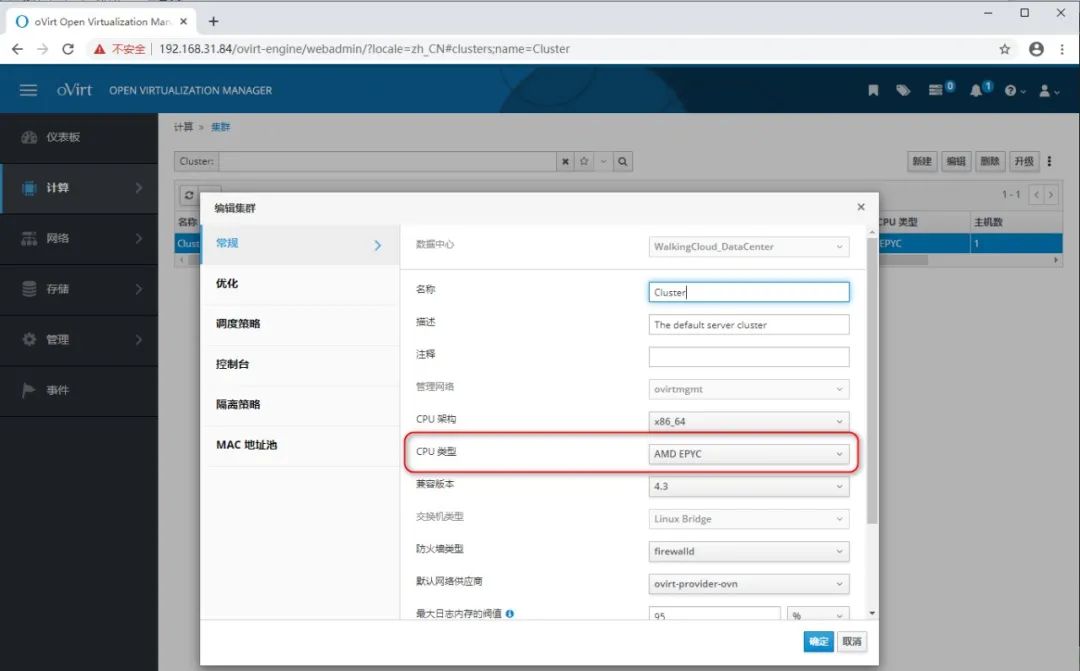Open the default network provider ovirt-provider-ovn dropdown
The image size is (1080, 671).
click(x=749, y=584)
